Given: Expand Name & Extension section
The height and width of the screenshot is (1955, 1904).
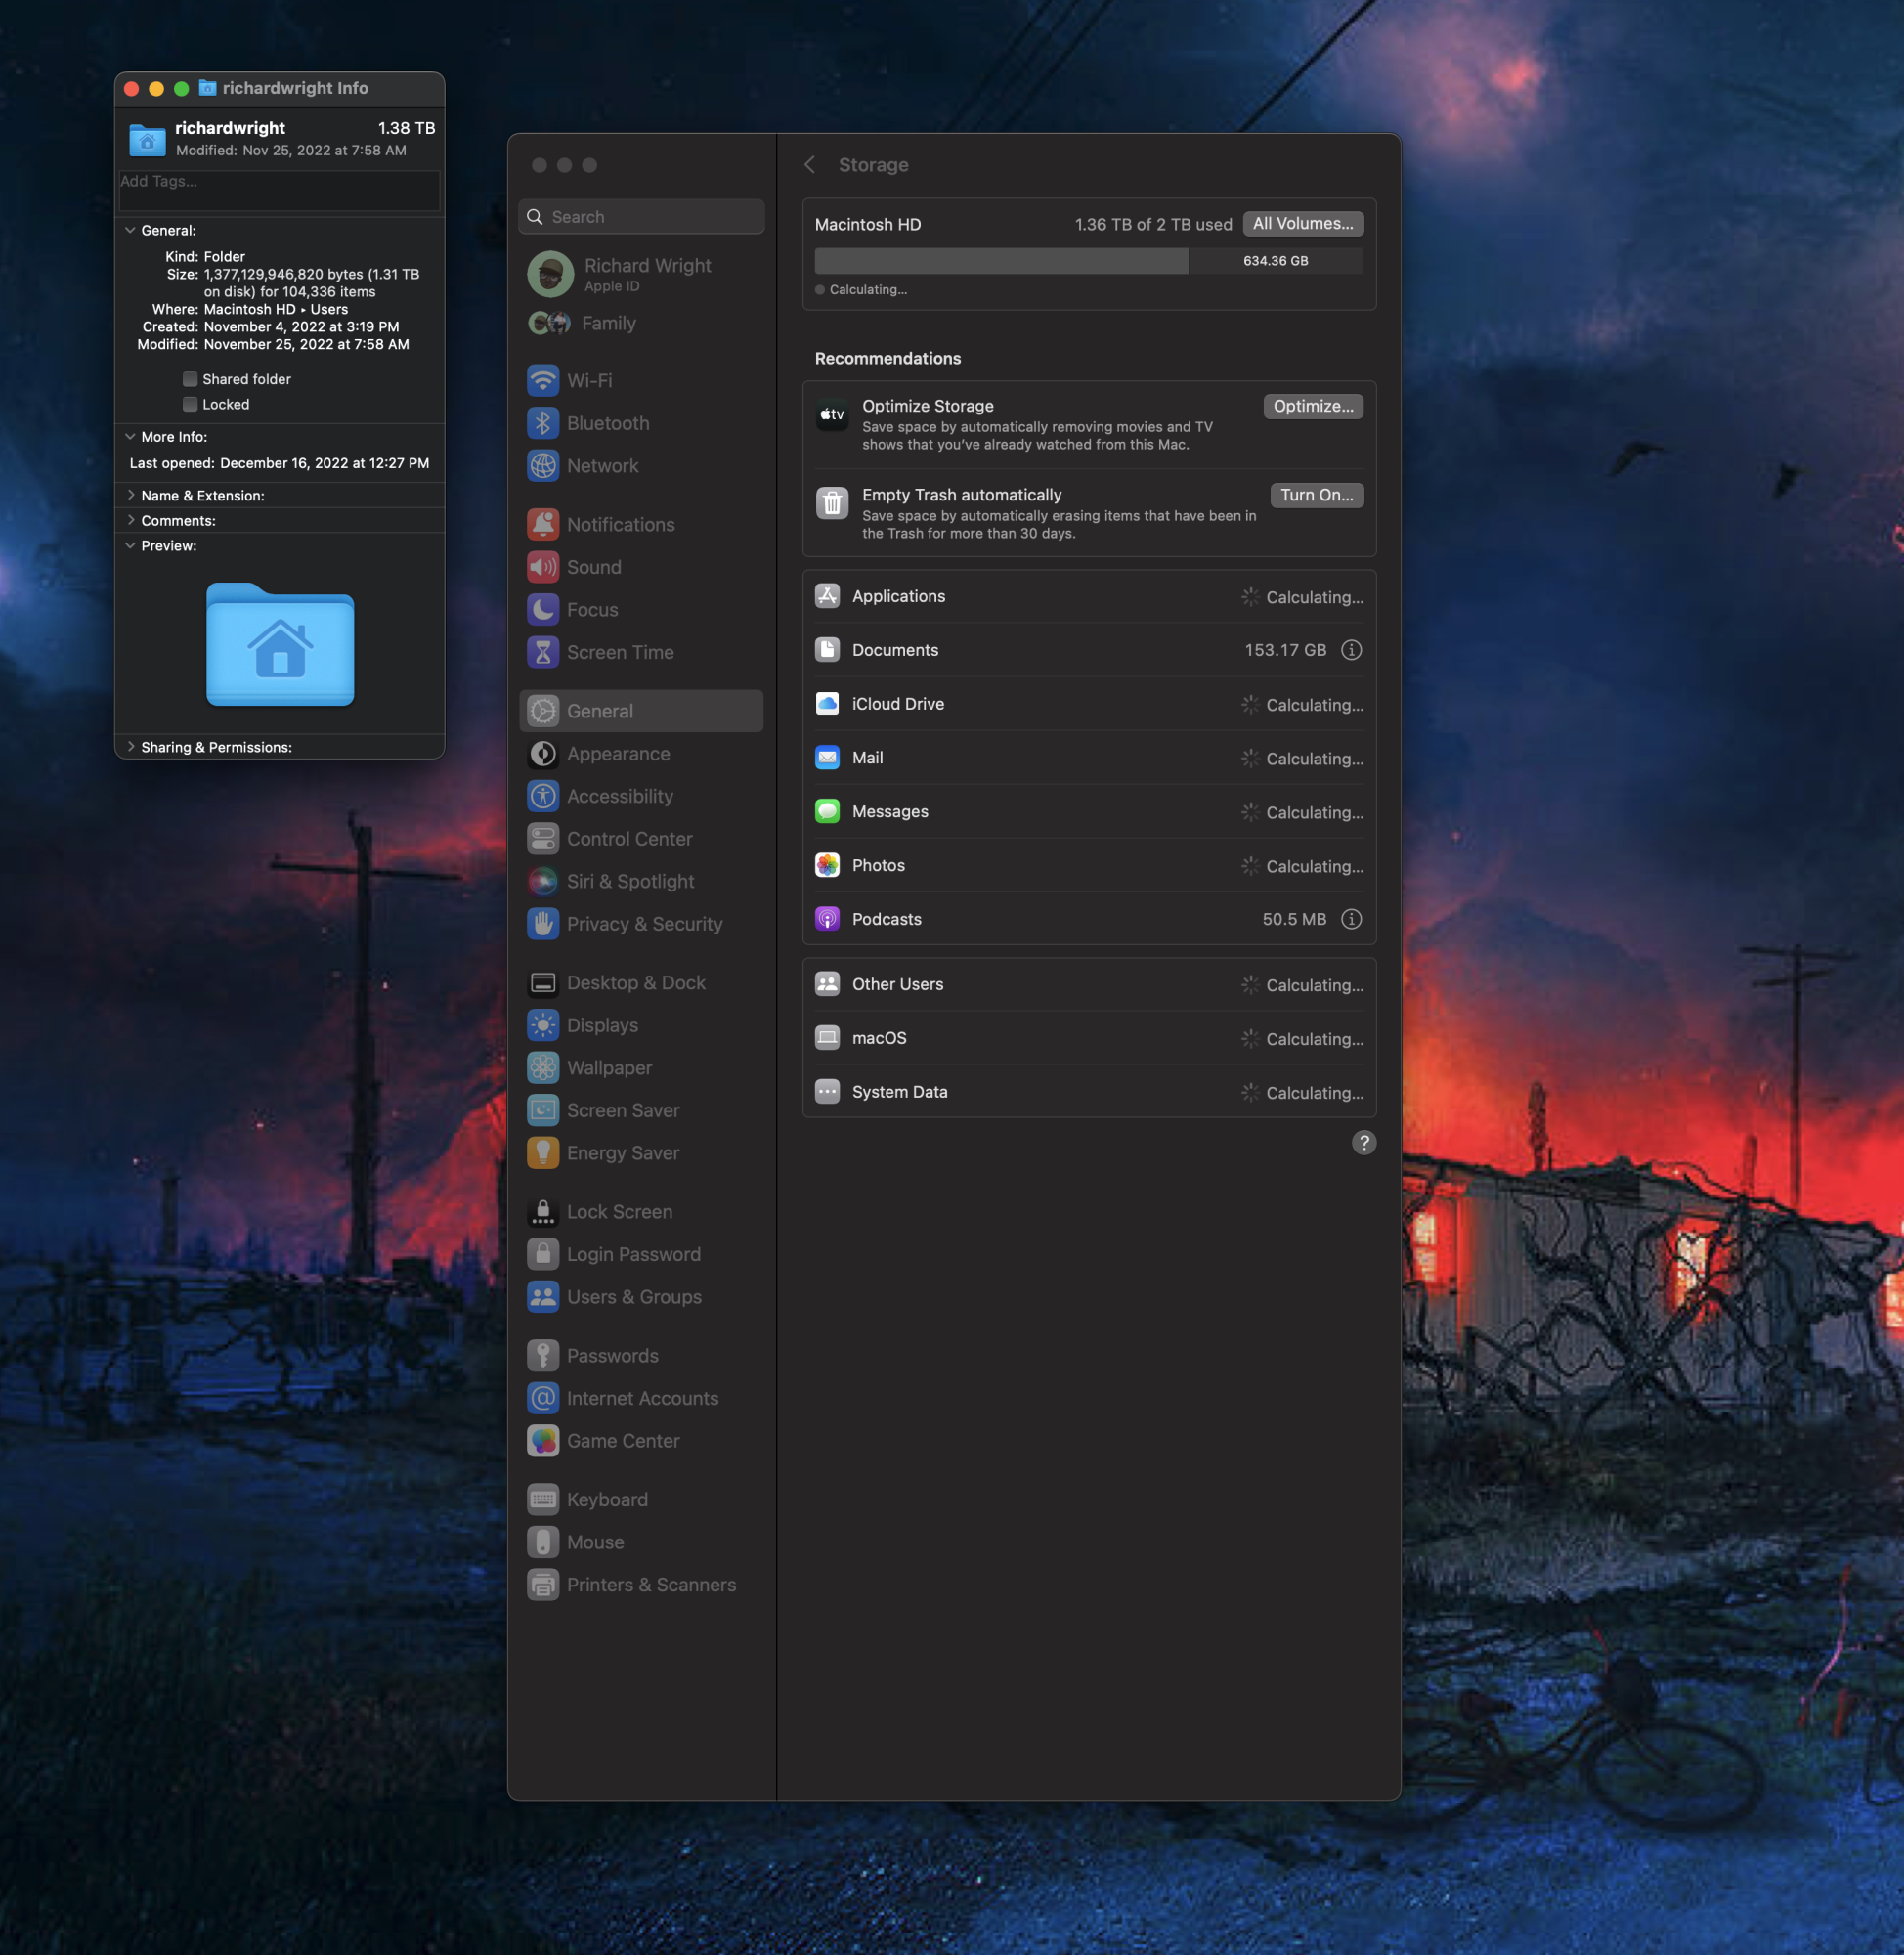Looking at the screenshot, I should point(130,495).
